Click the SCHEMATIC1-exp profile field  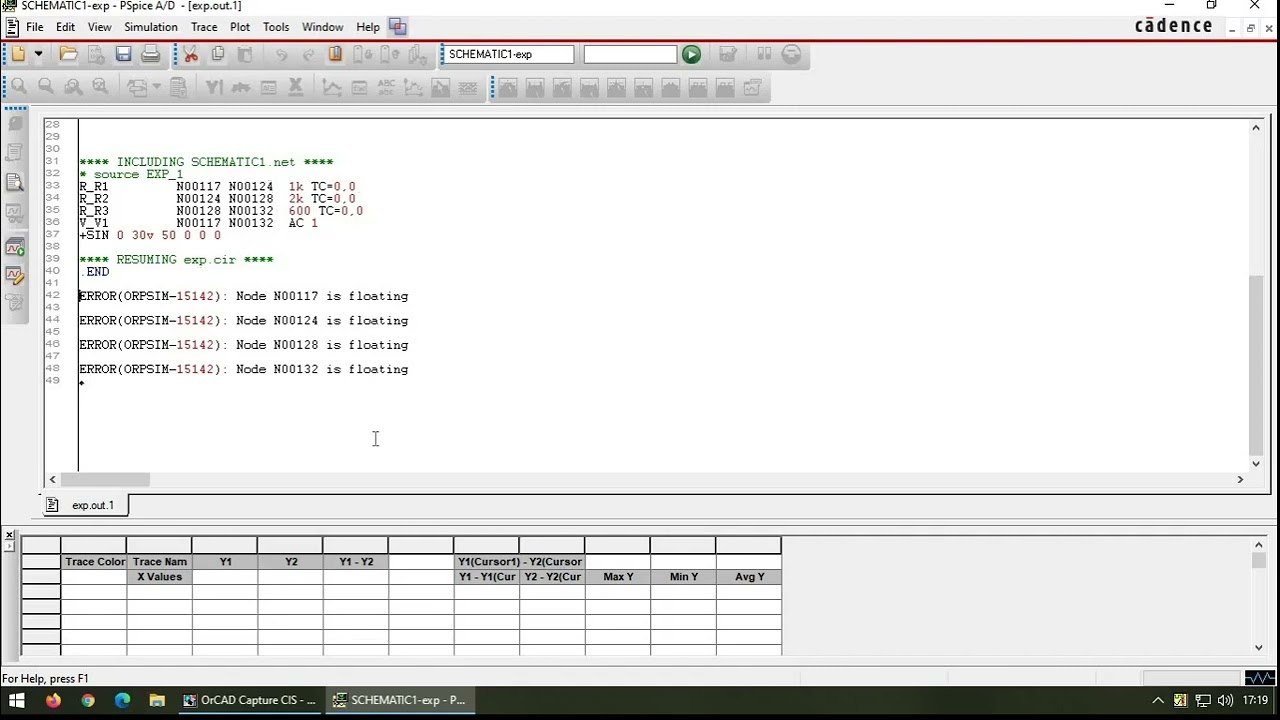click(x=510, y=54)
